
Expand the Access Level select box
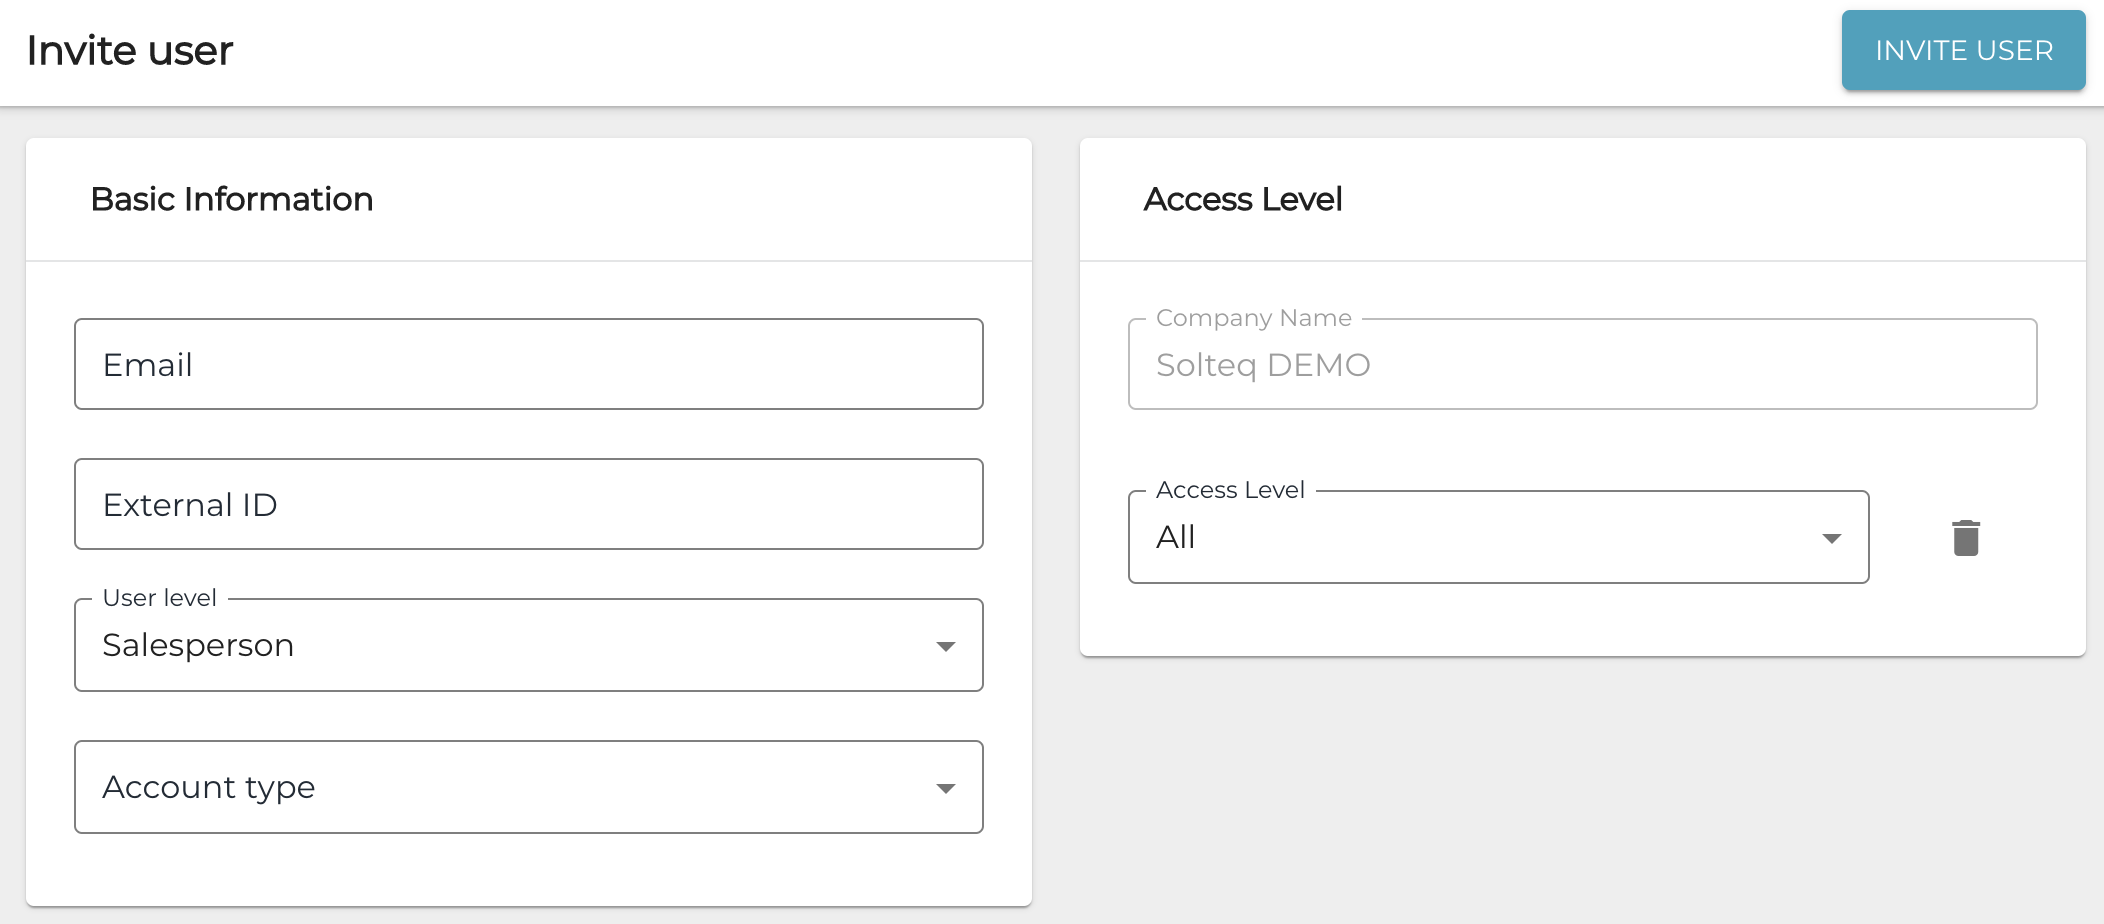pyautogui.click(x=1497, y=537)
